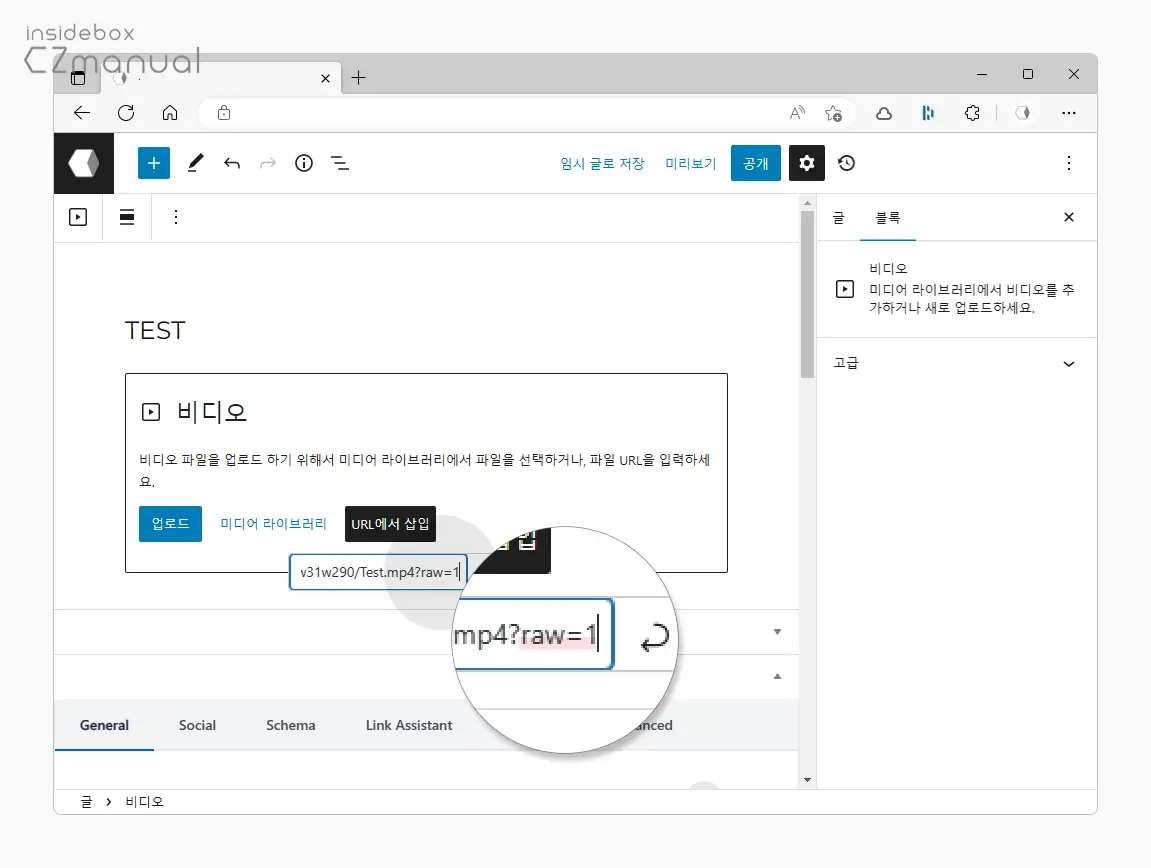The width and height of the screenshot is (1151, 868).
Task: Undo the last editor change
Action: tap(232, 163)
